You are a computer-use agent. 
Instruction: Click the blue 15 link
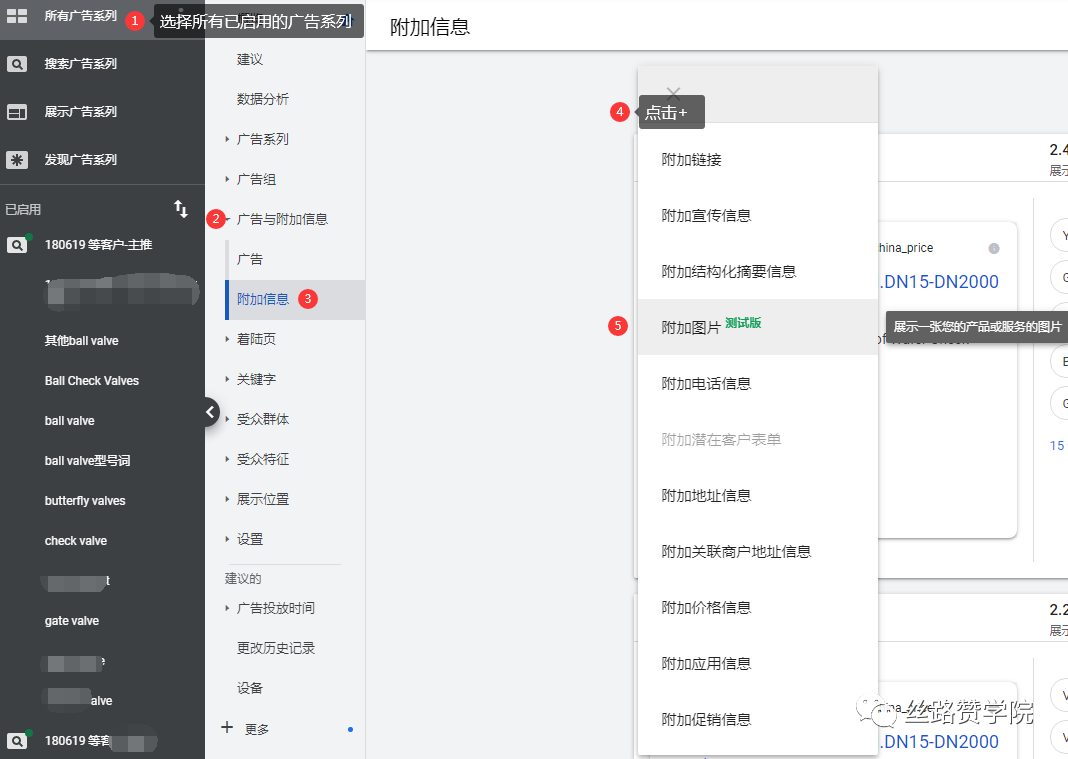pyautogui.click(x=1056, y=446)
